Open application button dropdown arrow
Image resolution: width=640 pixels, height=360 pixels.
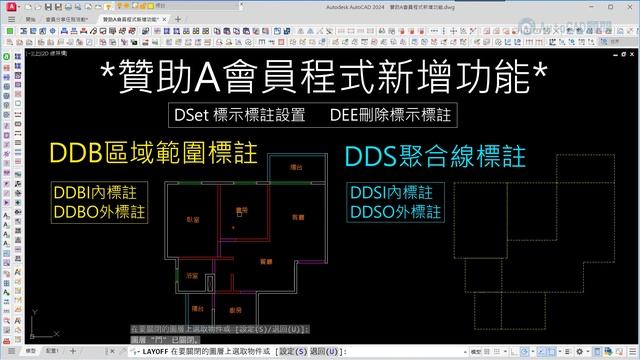[19, 7]
